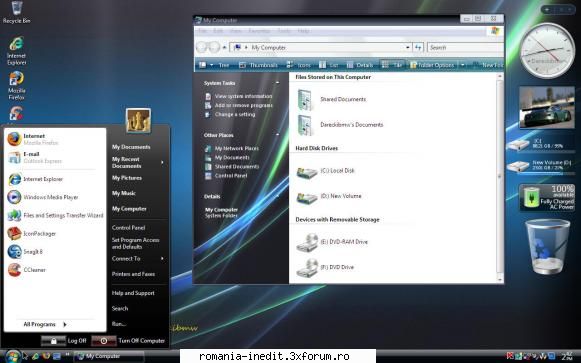
Task: Expand Connect To submenu
Action: (x=162, y=259)
